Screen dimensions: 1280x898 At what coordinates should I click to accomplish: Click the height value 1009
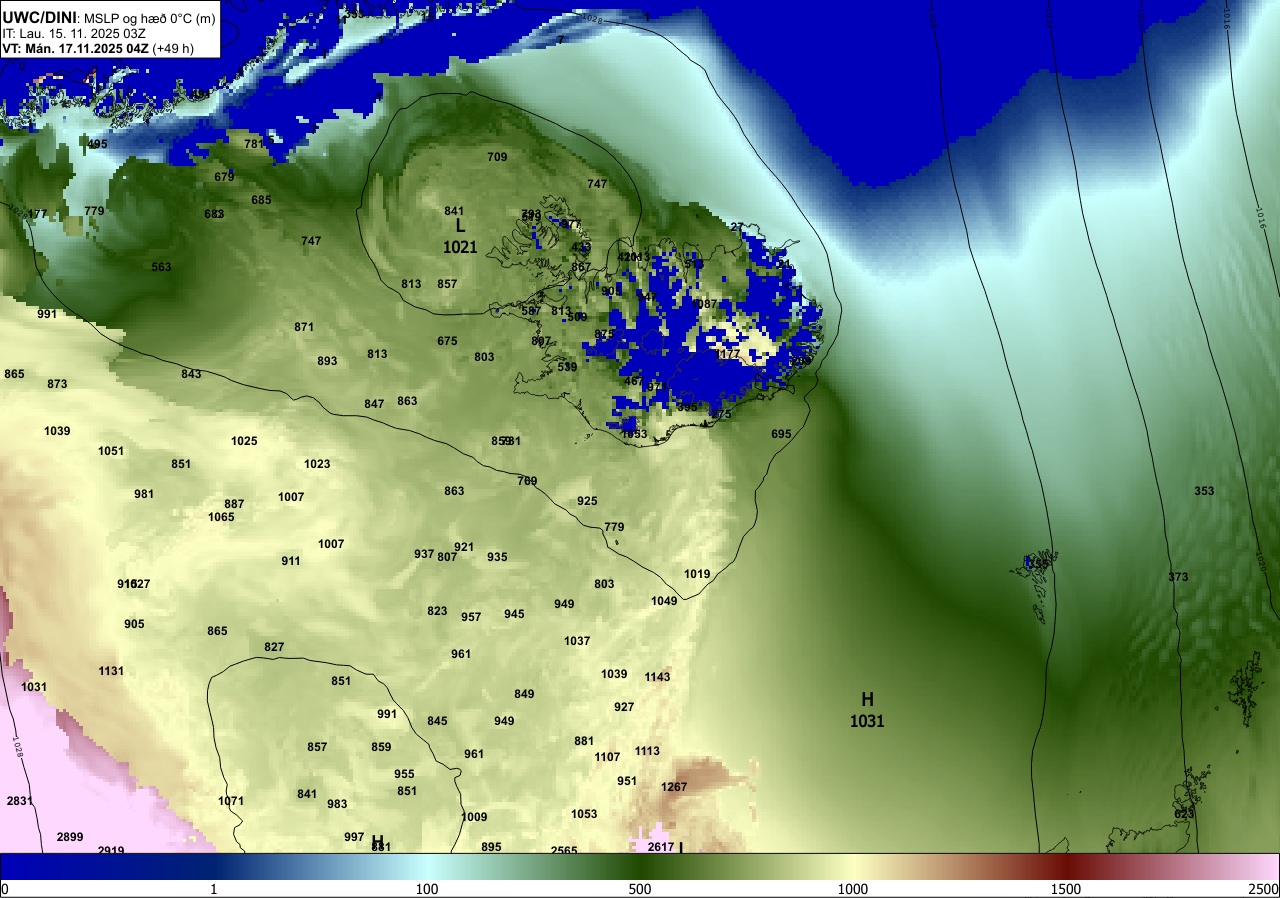click(x=474, y=817)
